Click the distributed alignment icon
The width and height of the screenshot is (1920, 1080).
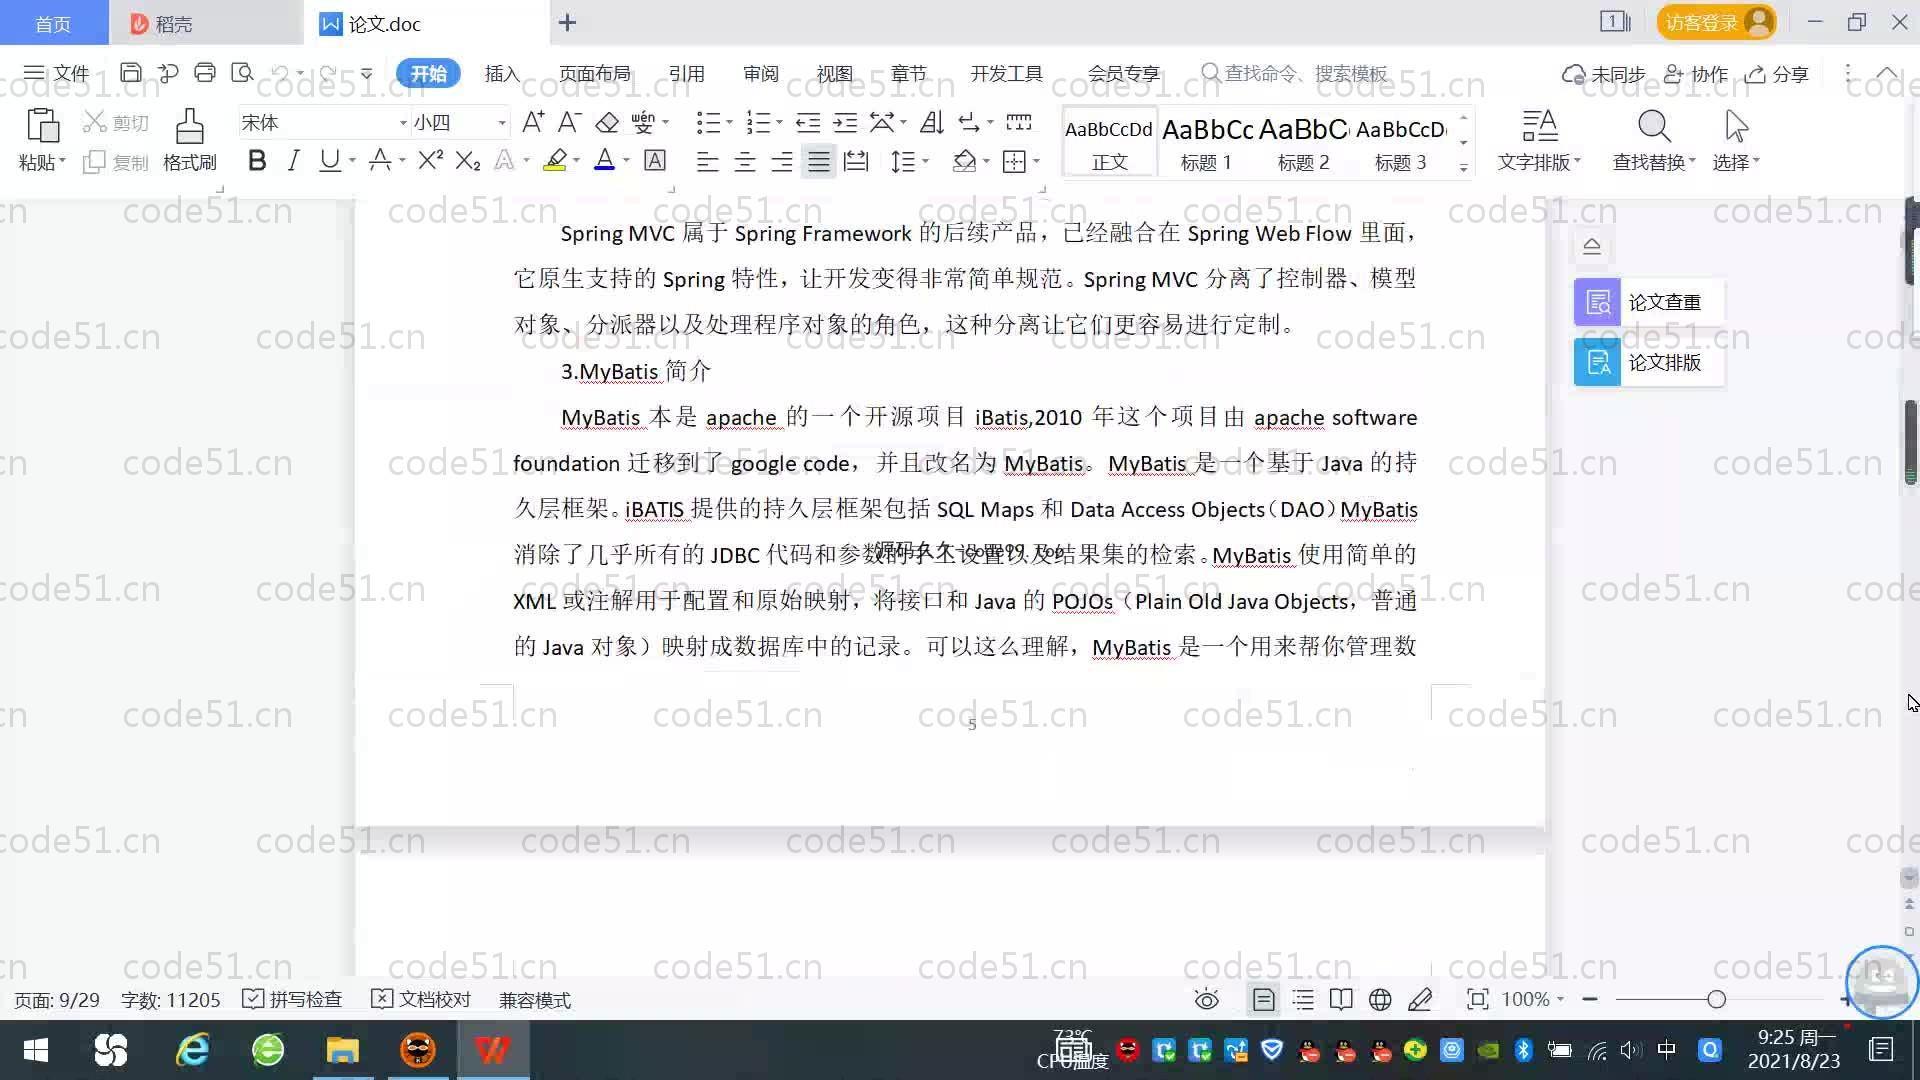point(856,160)
